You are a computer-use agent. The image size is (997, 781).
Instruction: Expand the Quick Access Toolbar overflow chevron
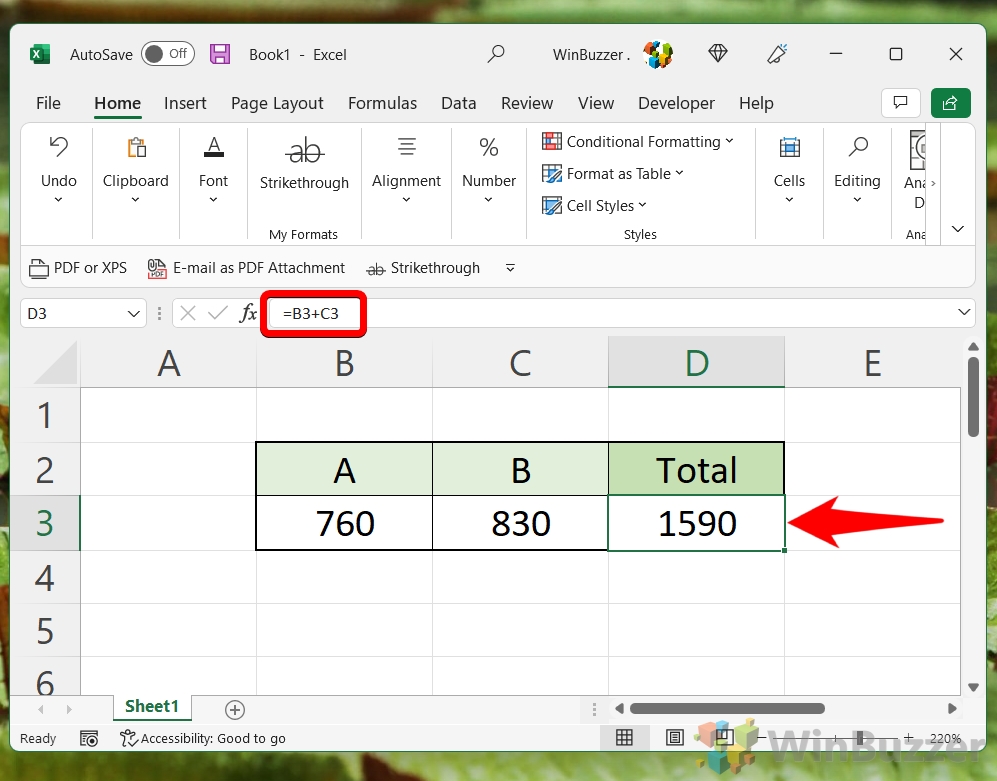click(x=510, y=268)
